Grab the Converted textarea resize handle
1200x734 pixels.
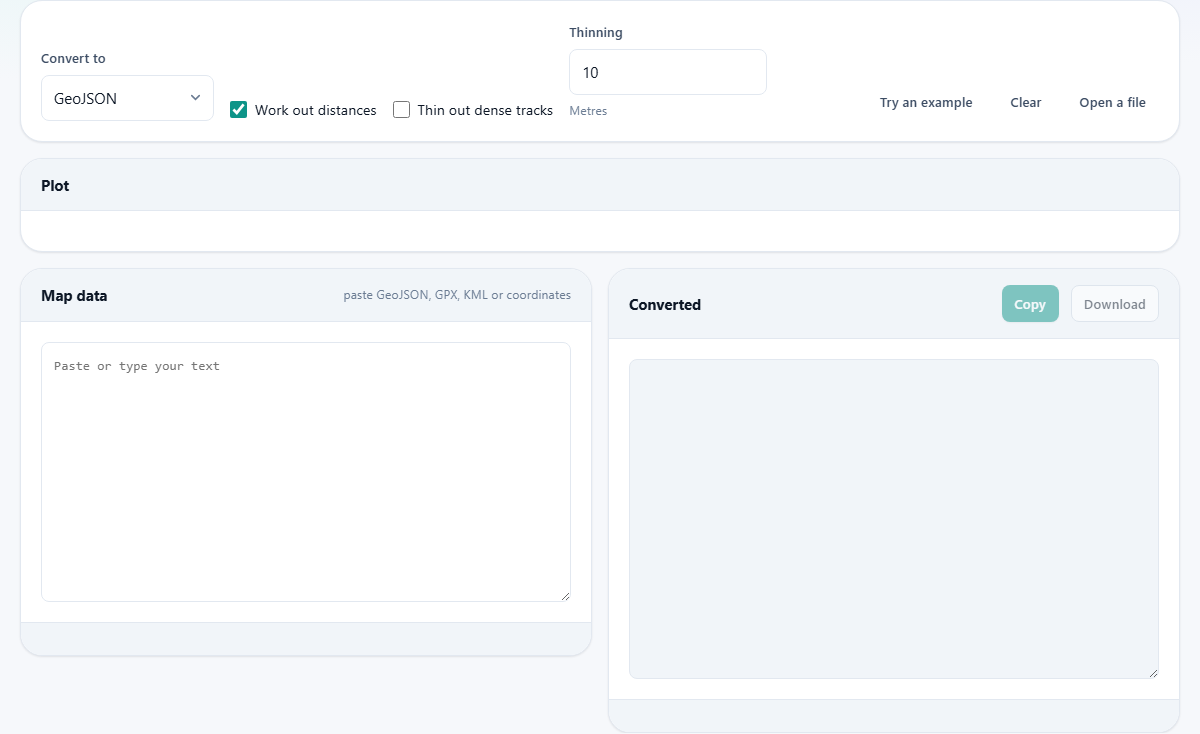1152,672
